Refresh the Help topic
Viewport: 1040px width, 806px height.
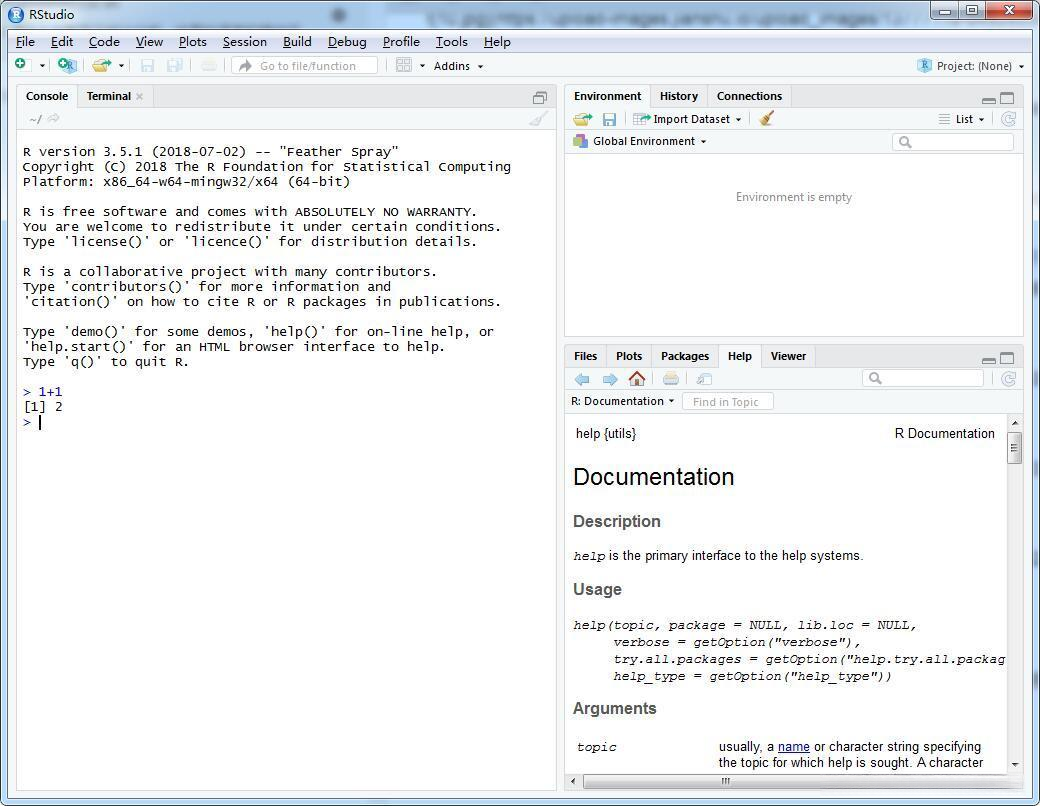coord(1008,379)
